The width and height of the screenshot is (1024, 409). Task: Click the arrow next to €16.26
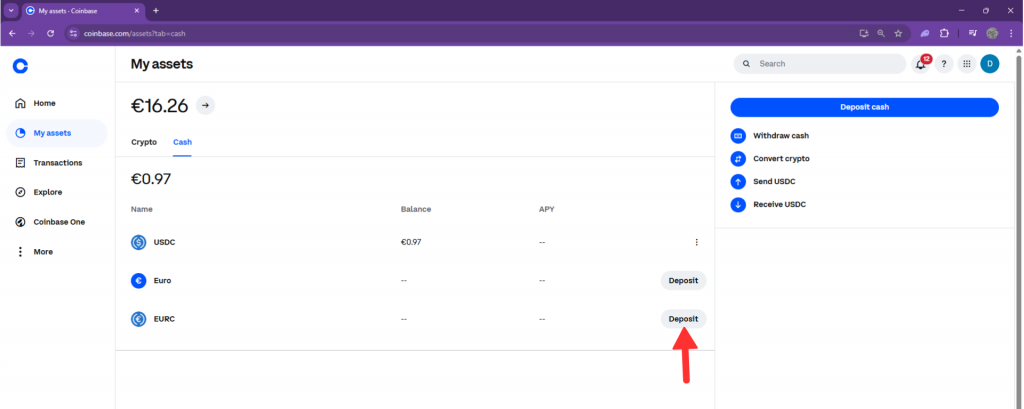[x=205, y=105]
